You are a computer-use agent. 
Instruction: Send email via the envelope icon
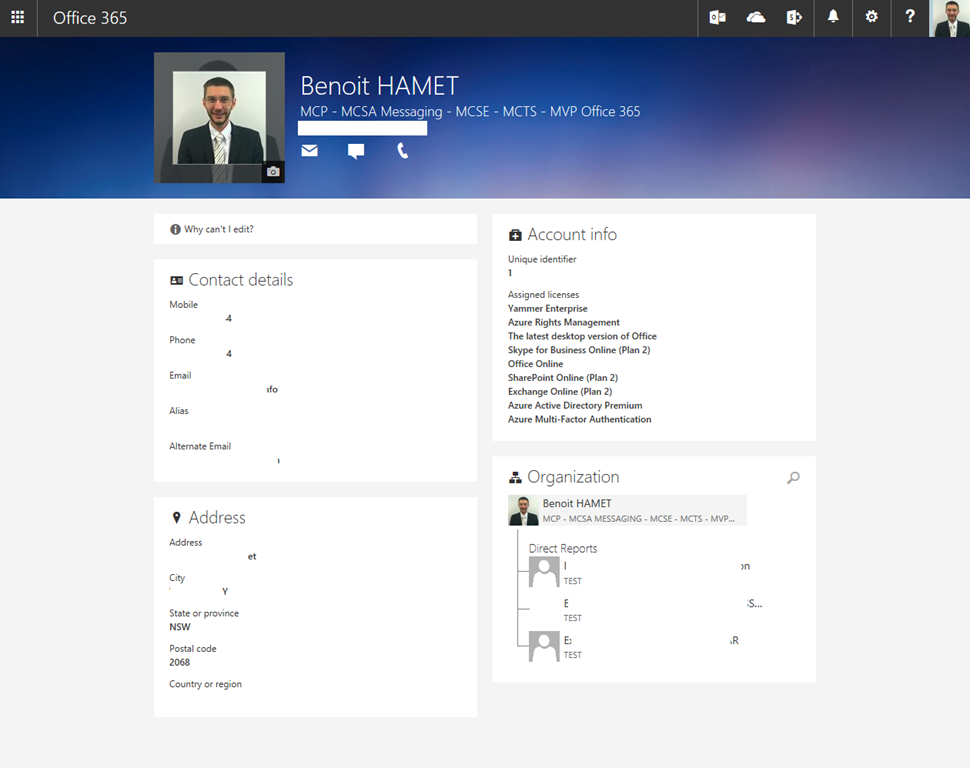point(310,151)
